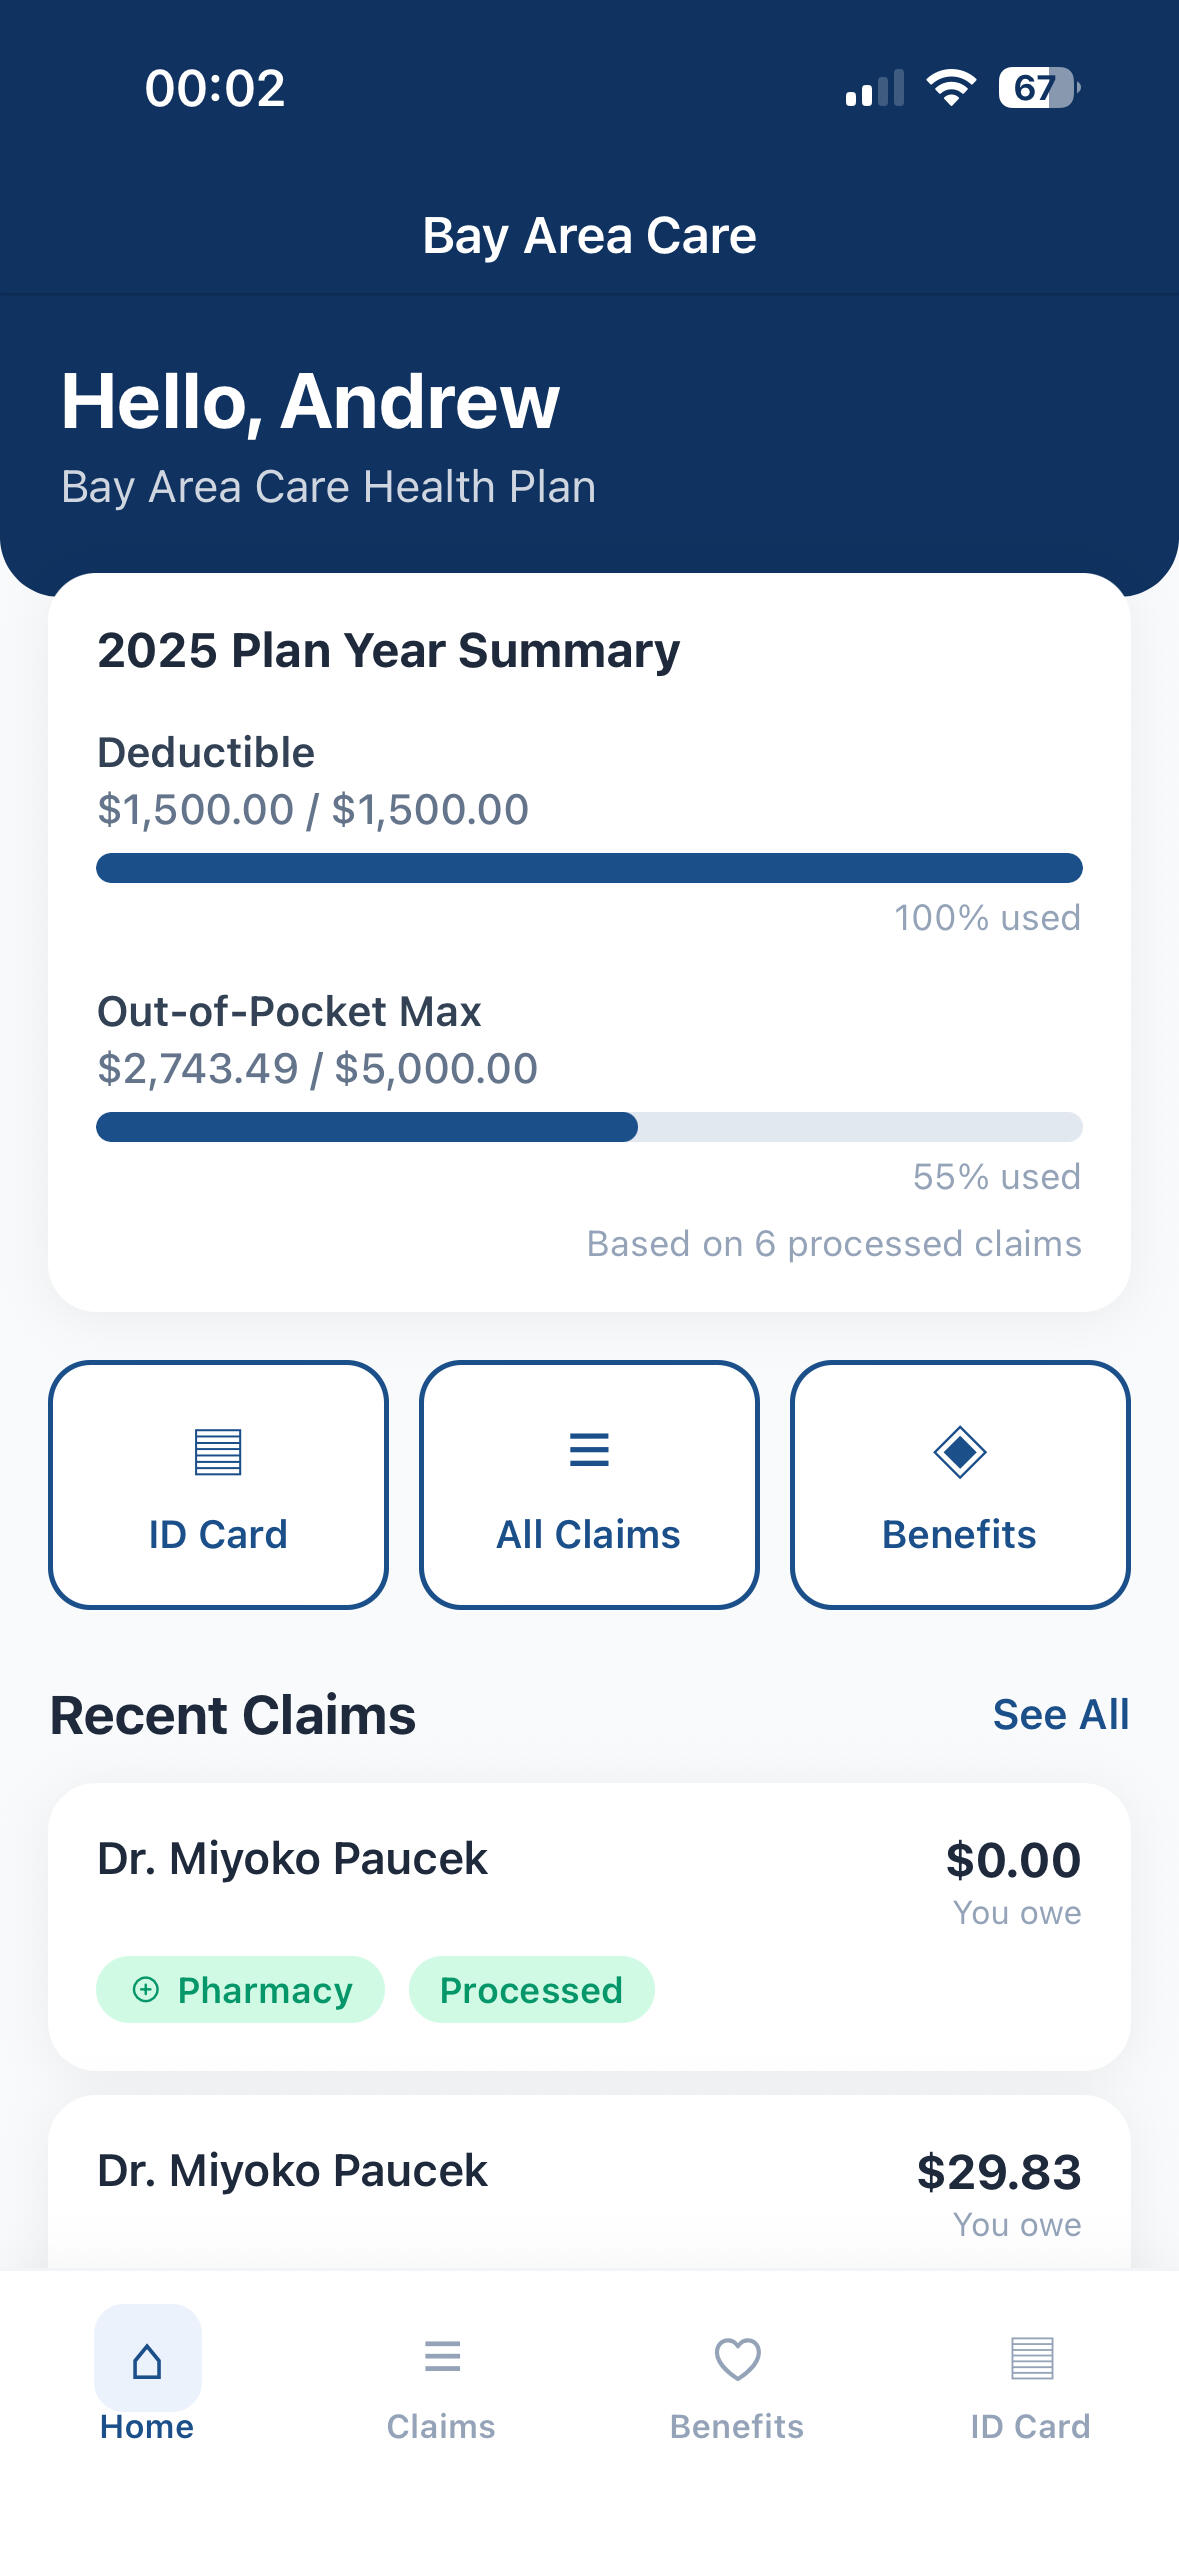The image size is (1179, 2556).
Task: Tap the battery status icon
Action: click(x=1038, y=88)
